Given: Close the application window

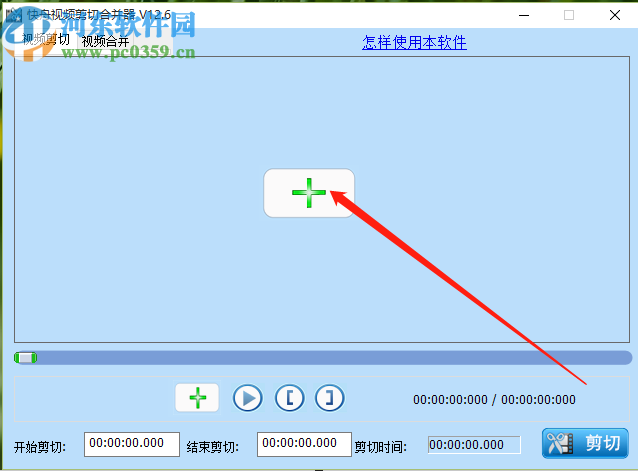Looking at the screenshot, I should point(615,15).
